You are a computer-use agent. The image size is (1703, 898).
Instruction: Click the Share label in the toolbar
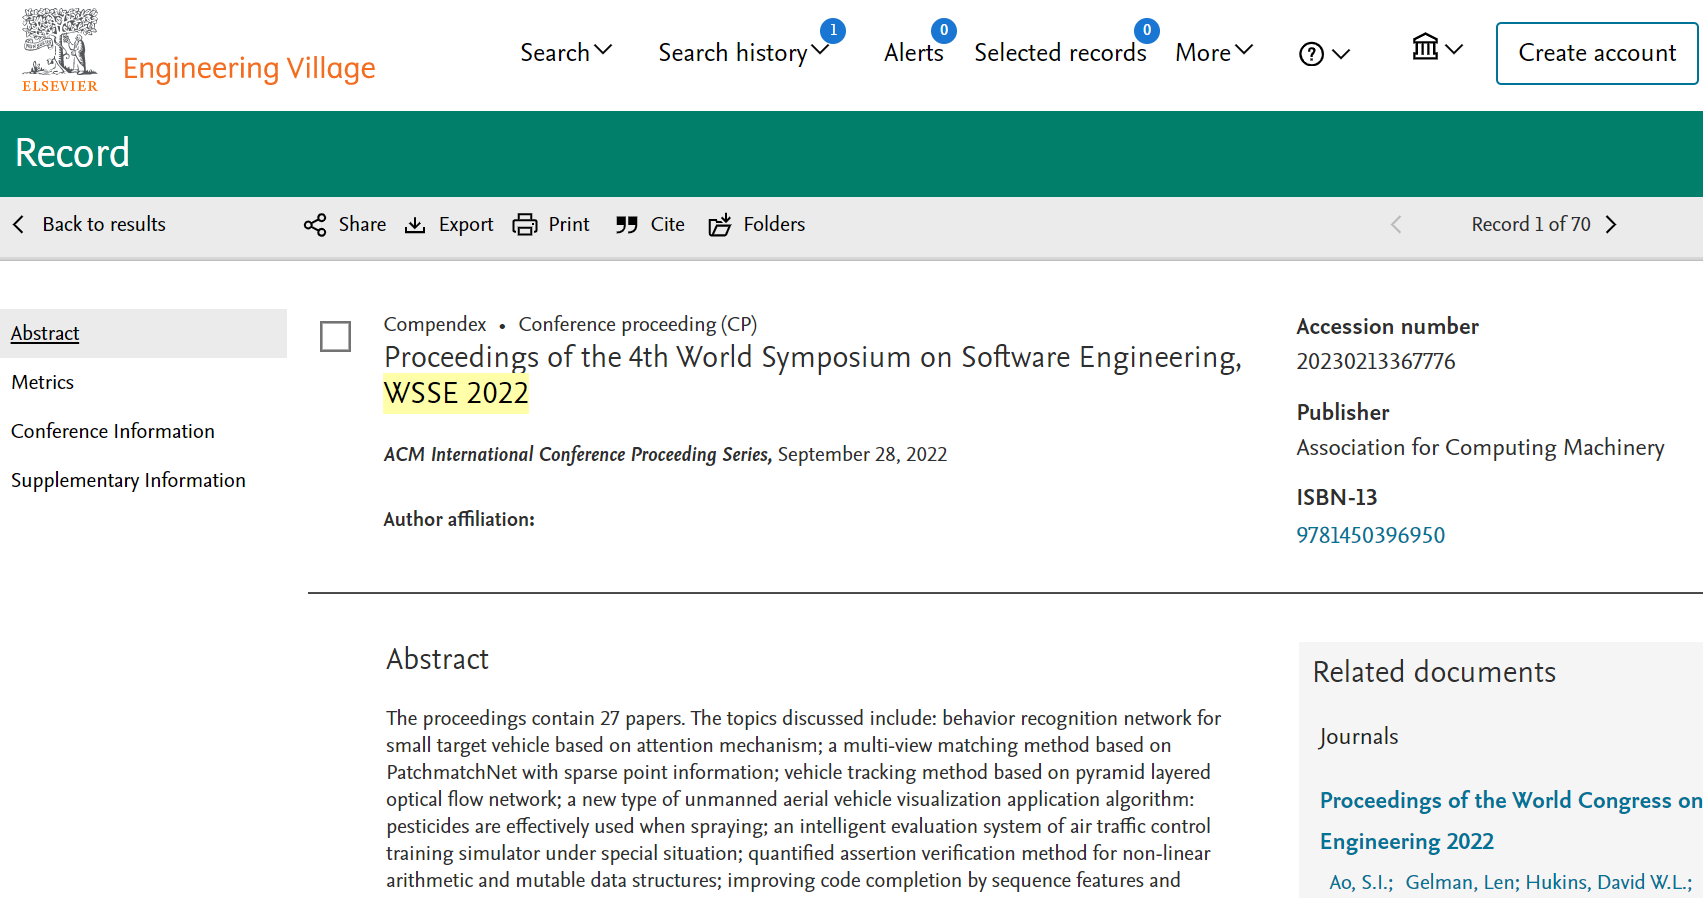pos(362,224)
